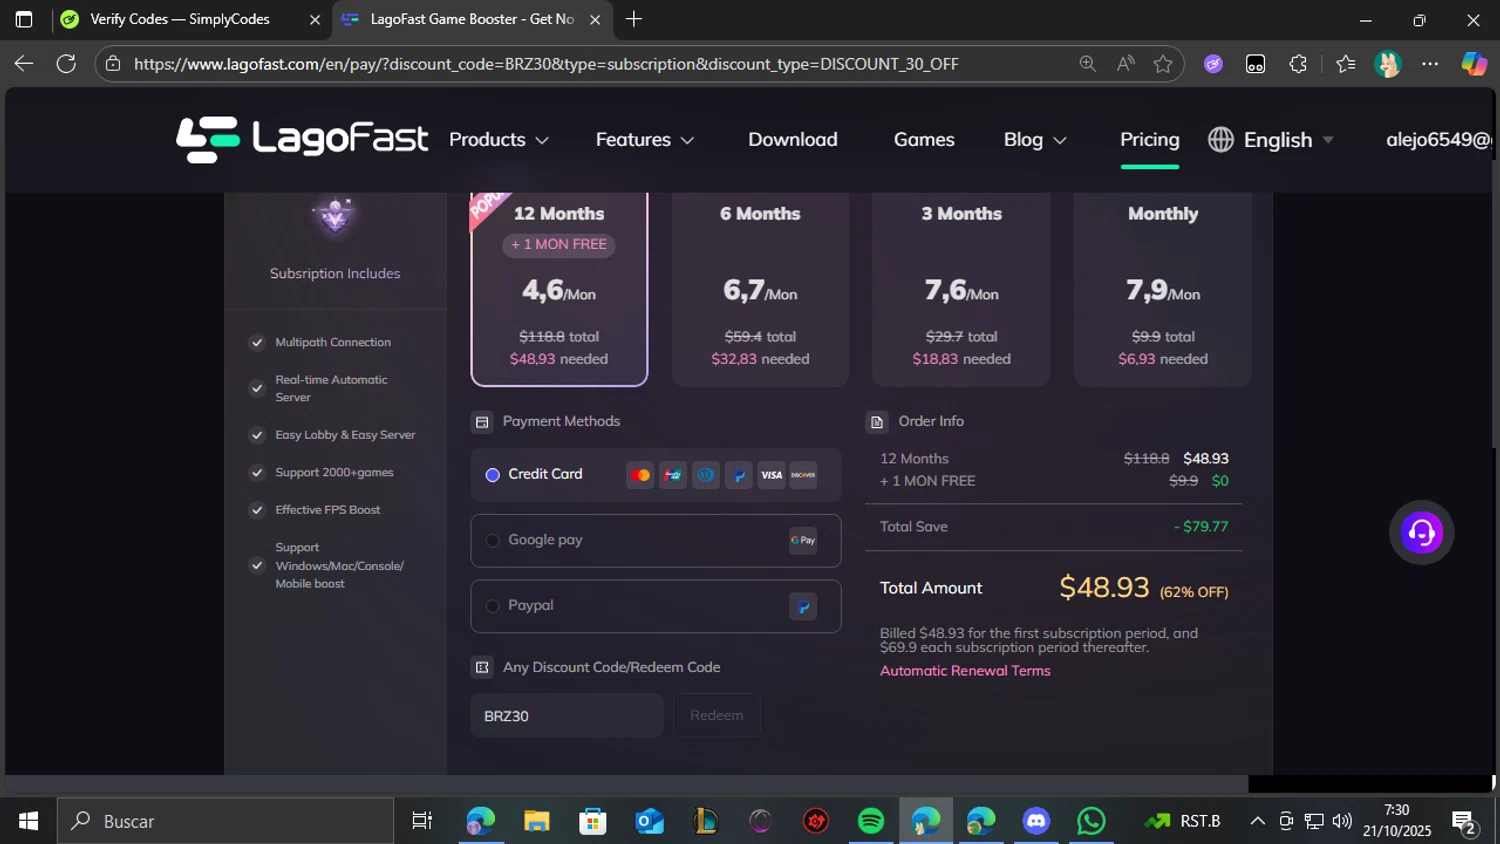Click the Visa logo in Credit Card row

point(771,475)
